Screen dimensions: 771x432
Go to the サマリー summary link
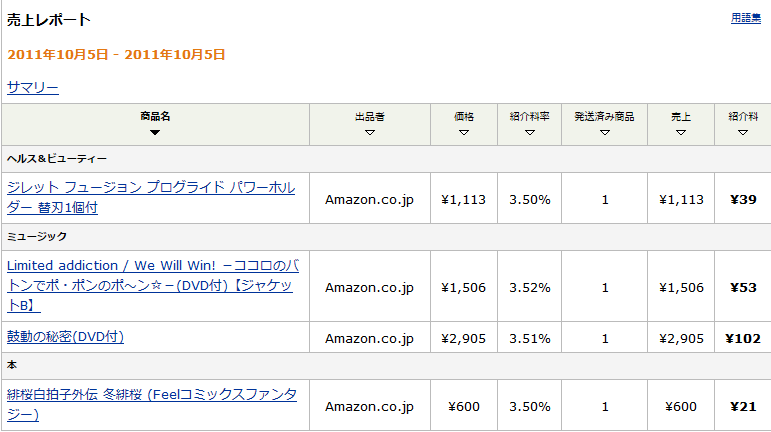[x=33, y=87]
